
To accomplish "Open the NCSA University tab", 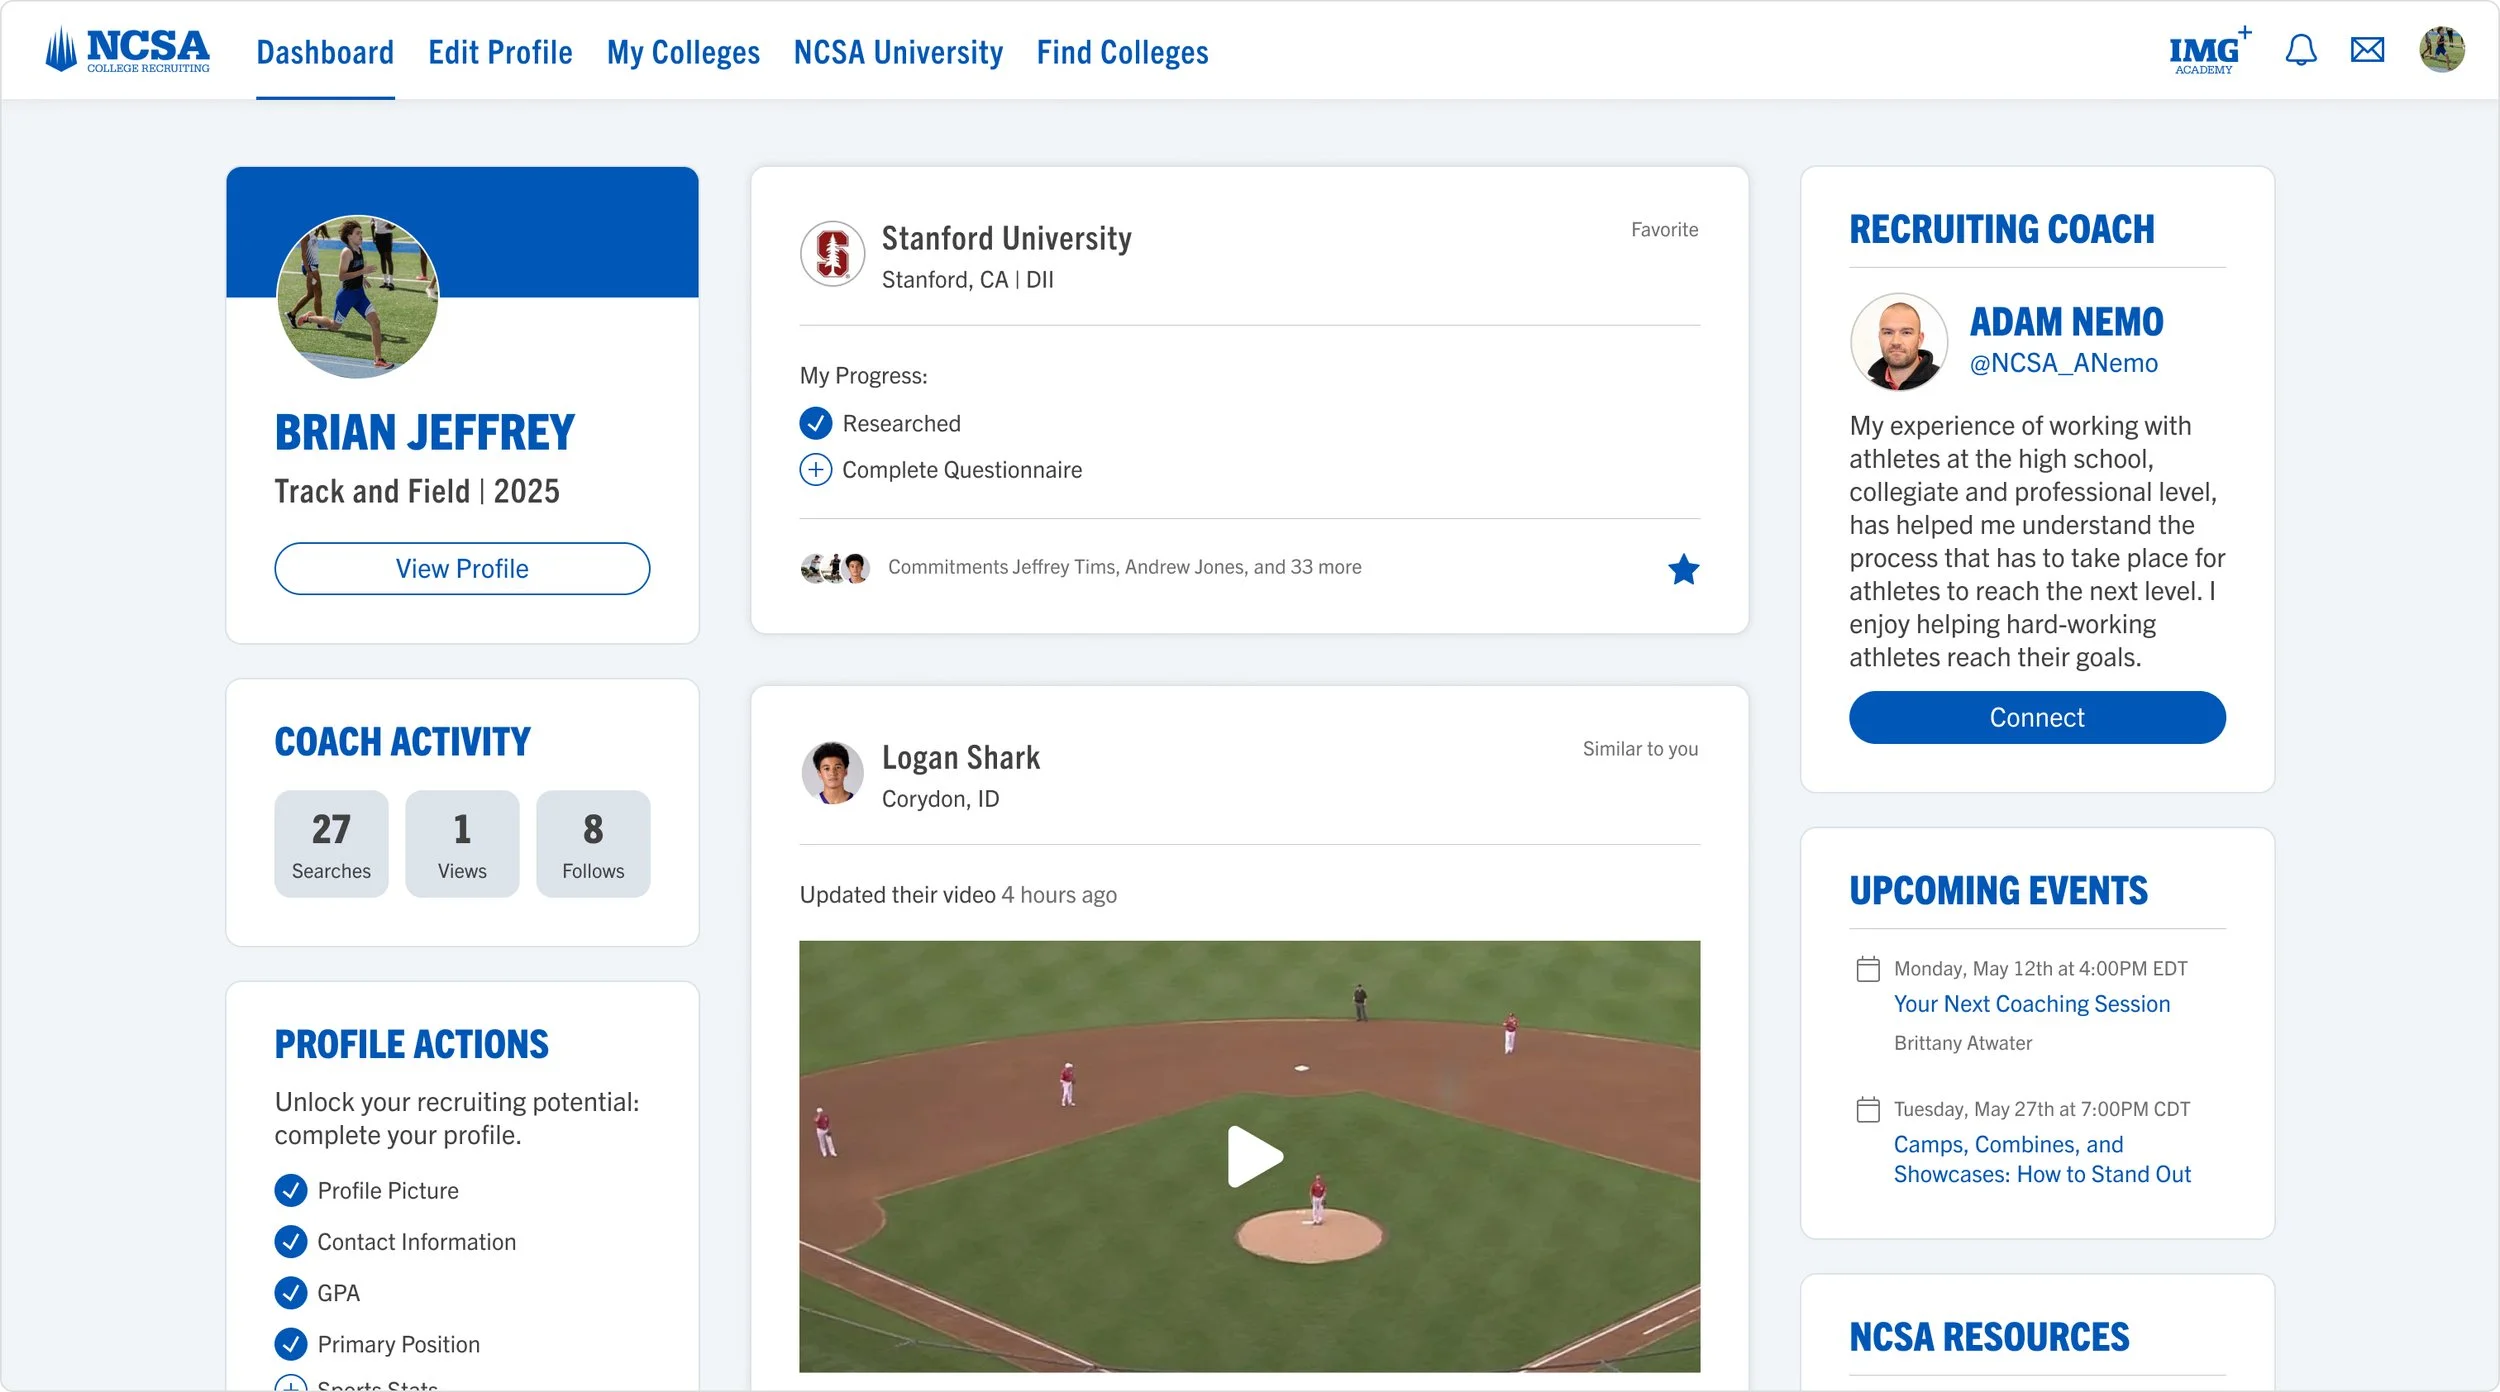I will point(898,52).
